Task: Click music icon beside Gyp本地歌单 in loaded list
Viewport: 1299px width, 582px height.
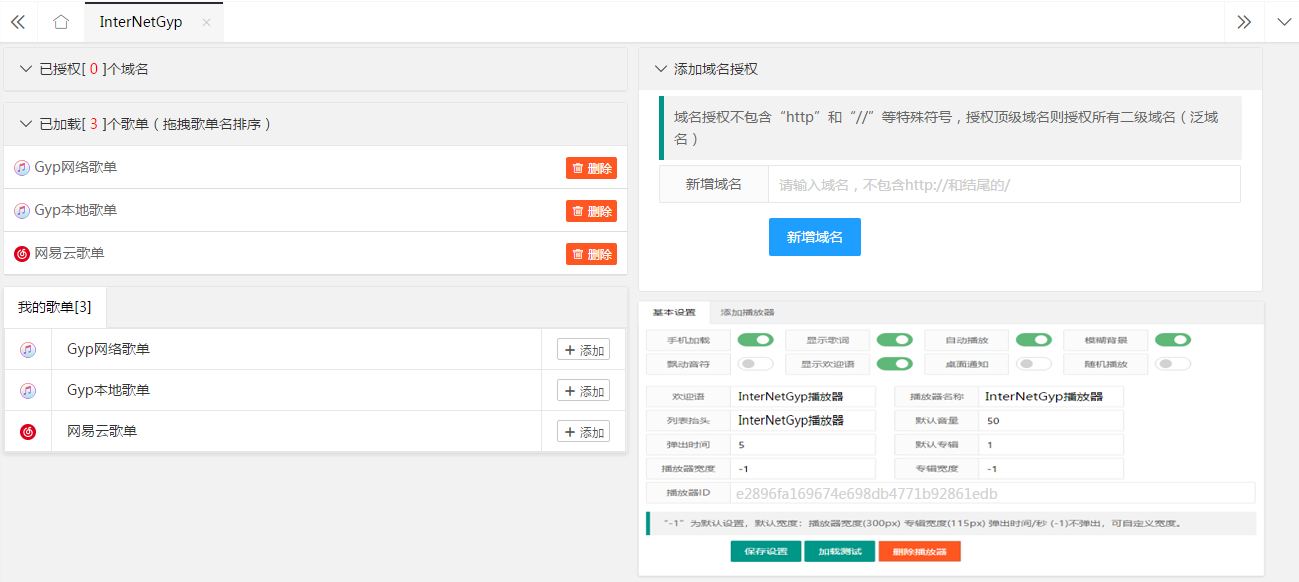Action: click(x=22, y=211)
